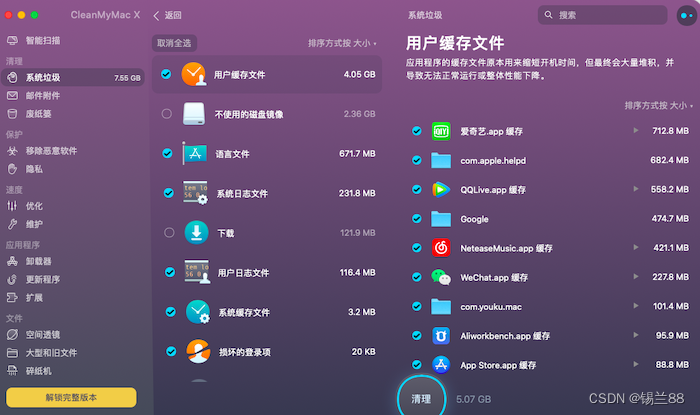Click 用户日志文件 log icon

(x=197, y=272)
